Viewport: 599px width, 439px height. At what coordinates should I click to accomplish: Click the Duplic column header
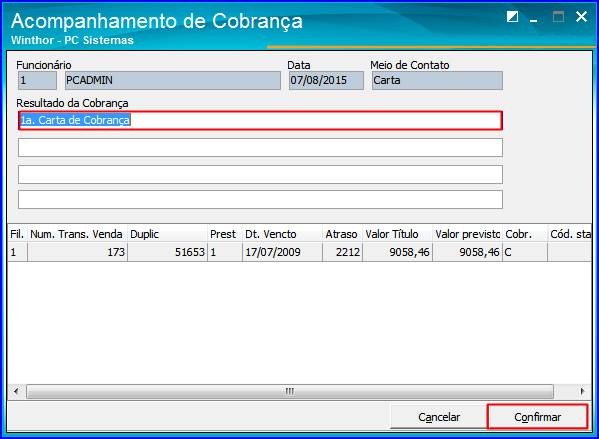tap(167, 234)
